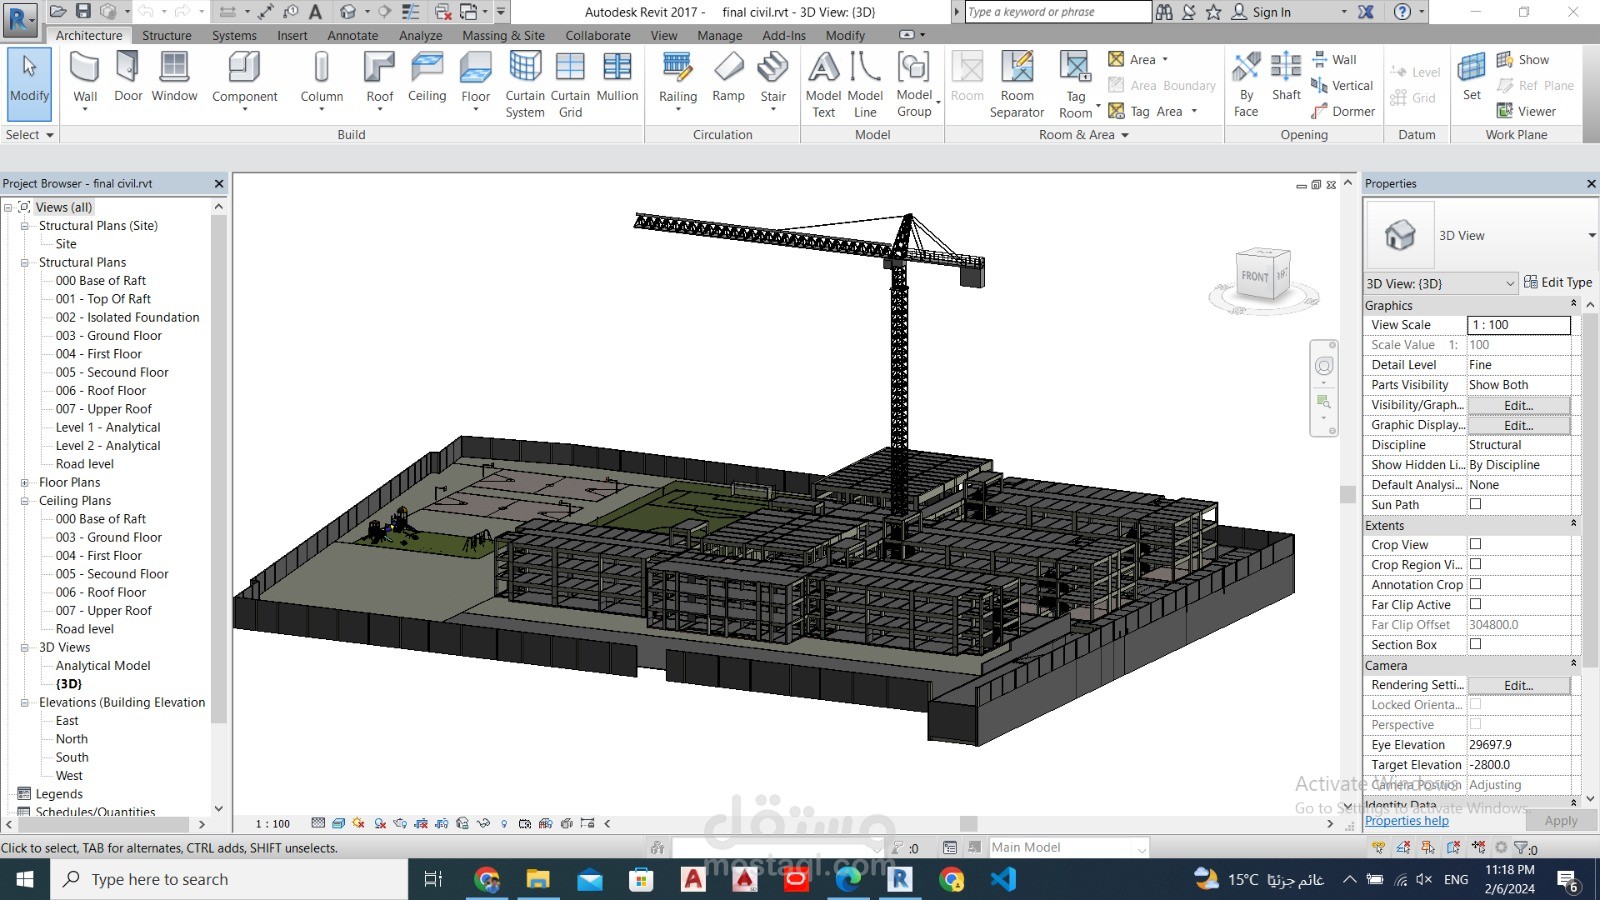Enable the Crop View checkbox
1600x900 pixels.
(1475, 544)
